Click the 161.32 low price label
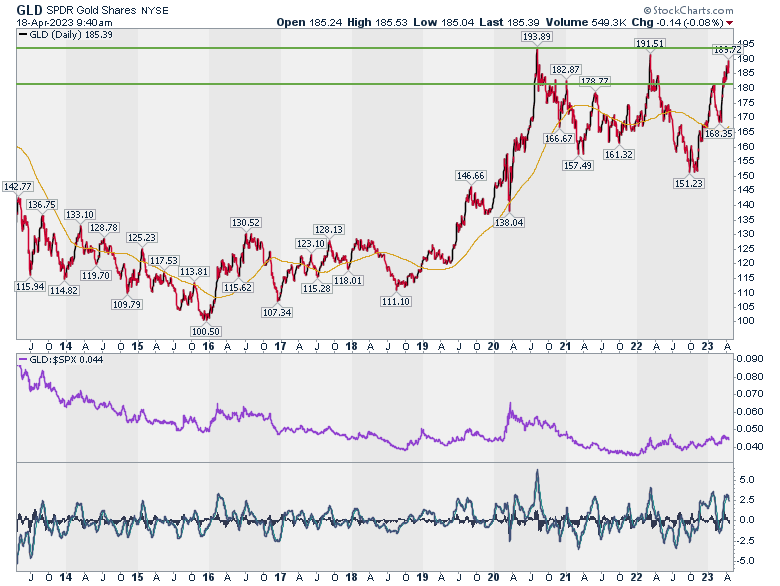780x586 pixels. [618, 155]
